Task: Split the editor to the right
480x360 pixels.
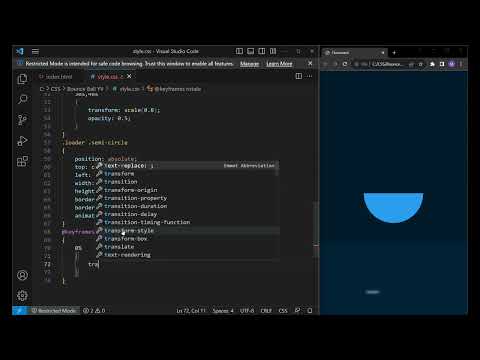Action: click(299, 76)
